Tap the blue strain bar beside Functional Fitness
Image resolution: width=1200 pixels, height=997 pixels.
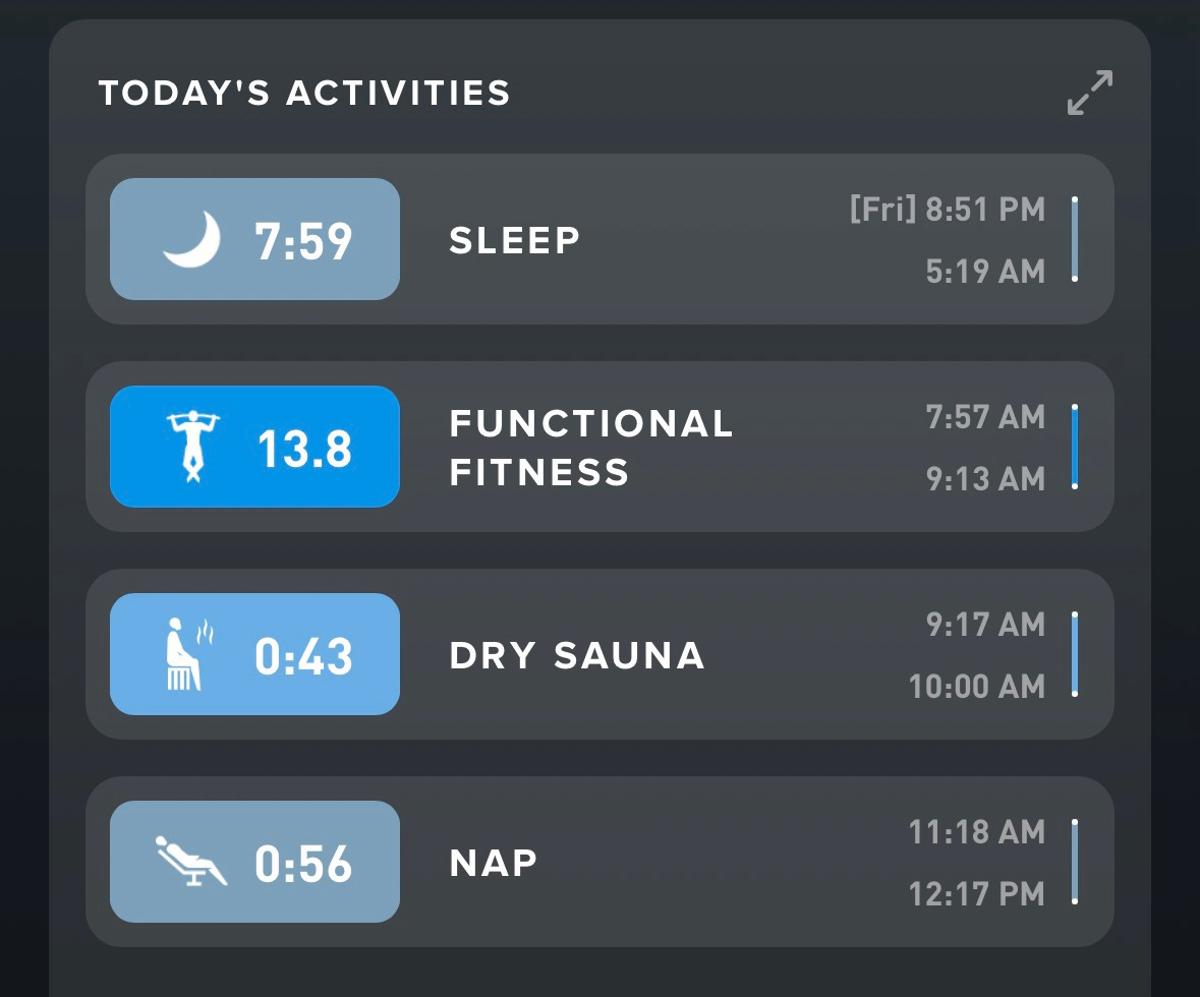click(x=1075, y=446)
